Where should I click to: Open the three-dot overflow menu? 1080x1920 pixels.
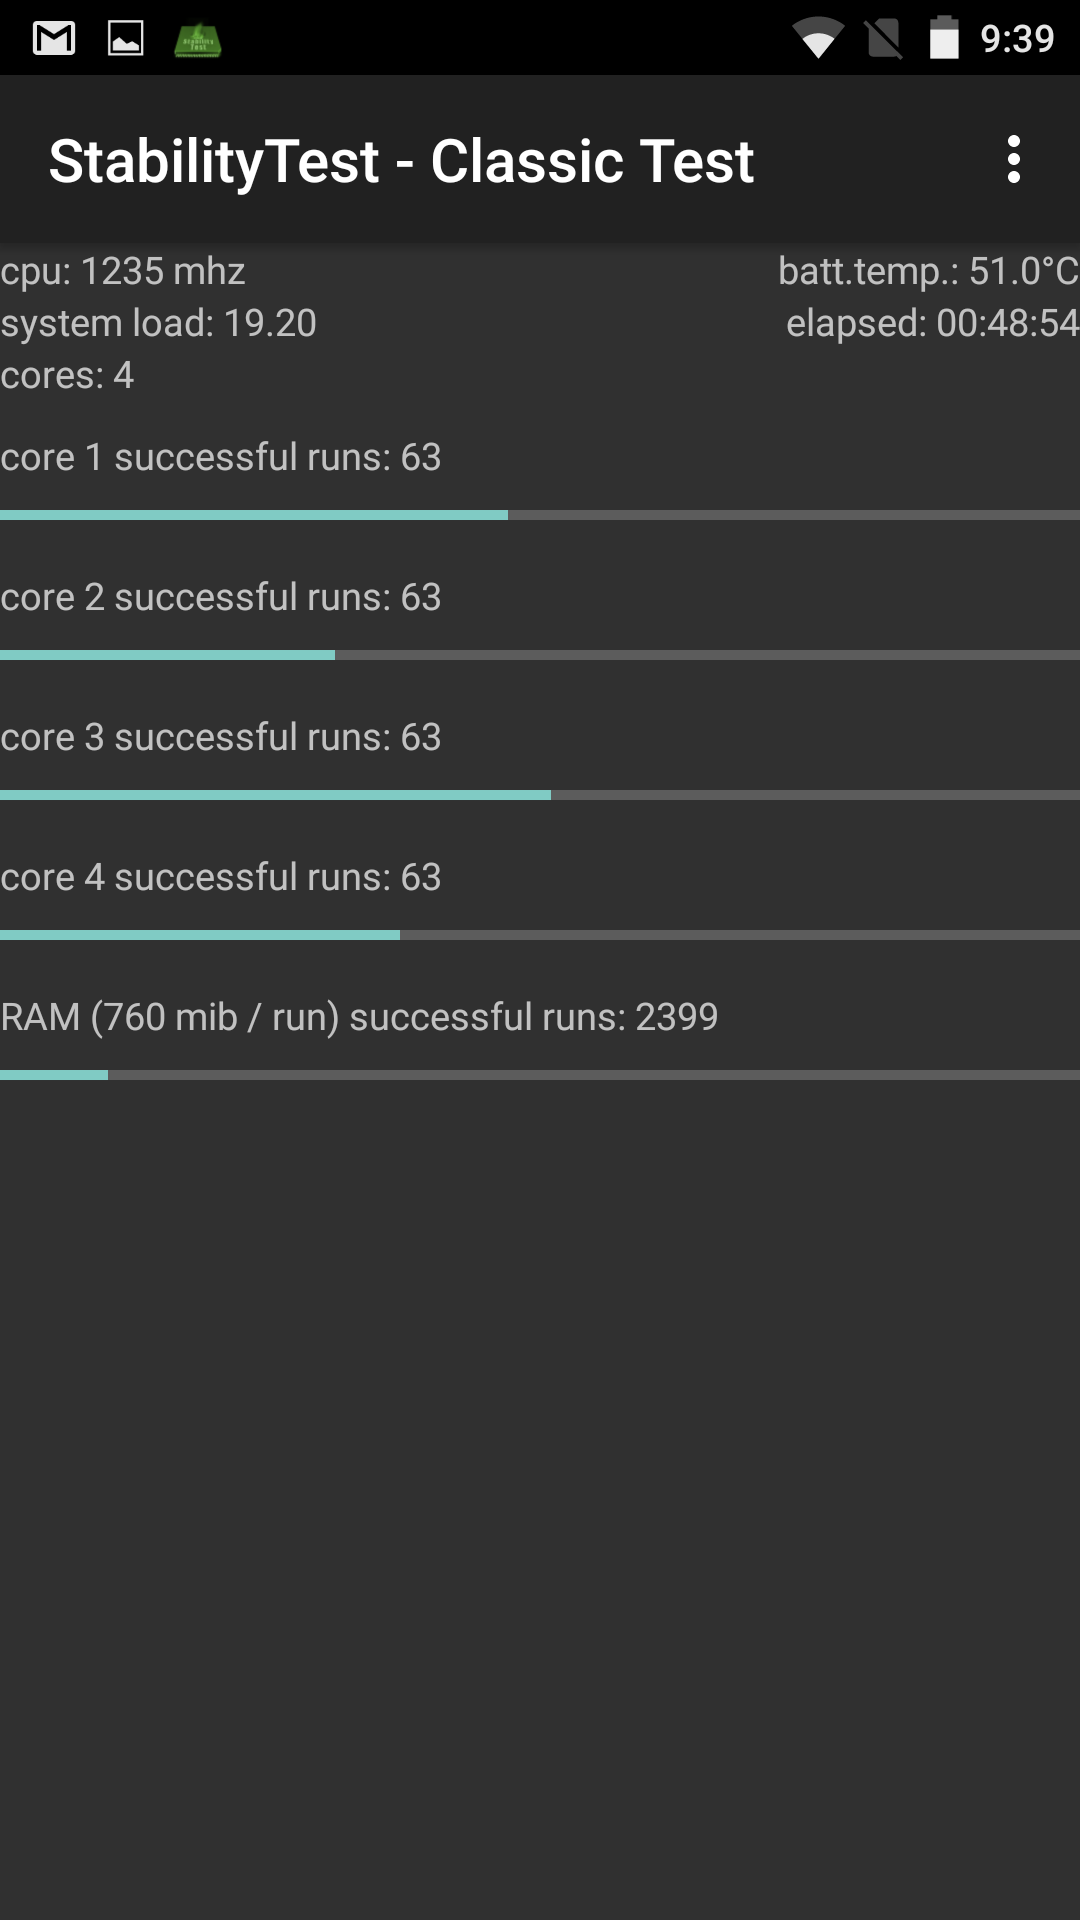(x=1013, y=160)
